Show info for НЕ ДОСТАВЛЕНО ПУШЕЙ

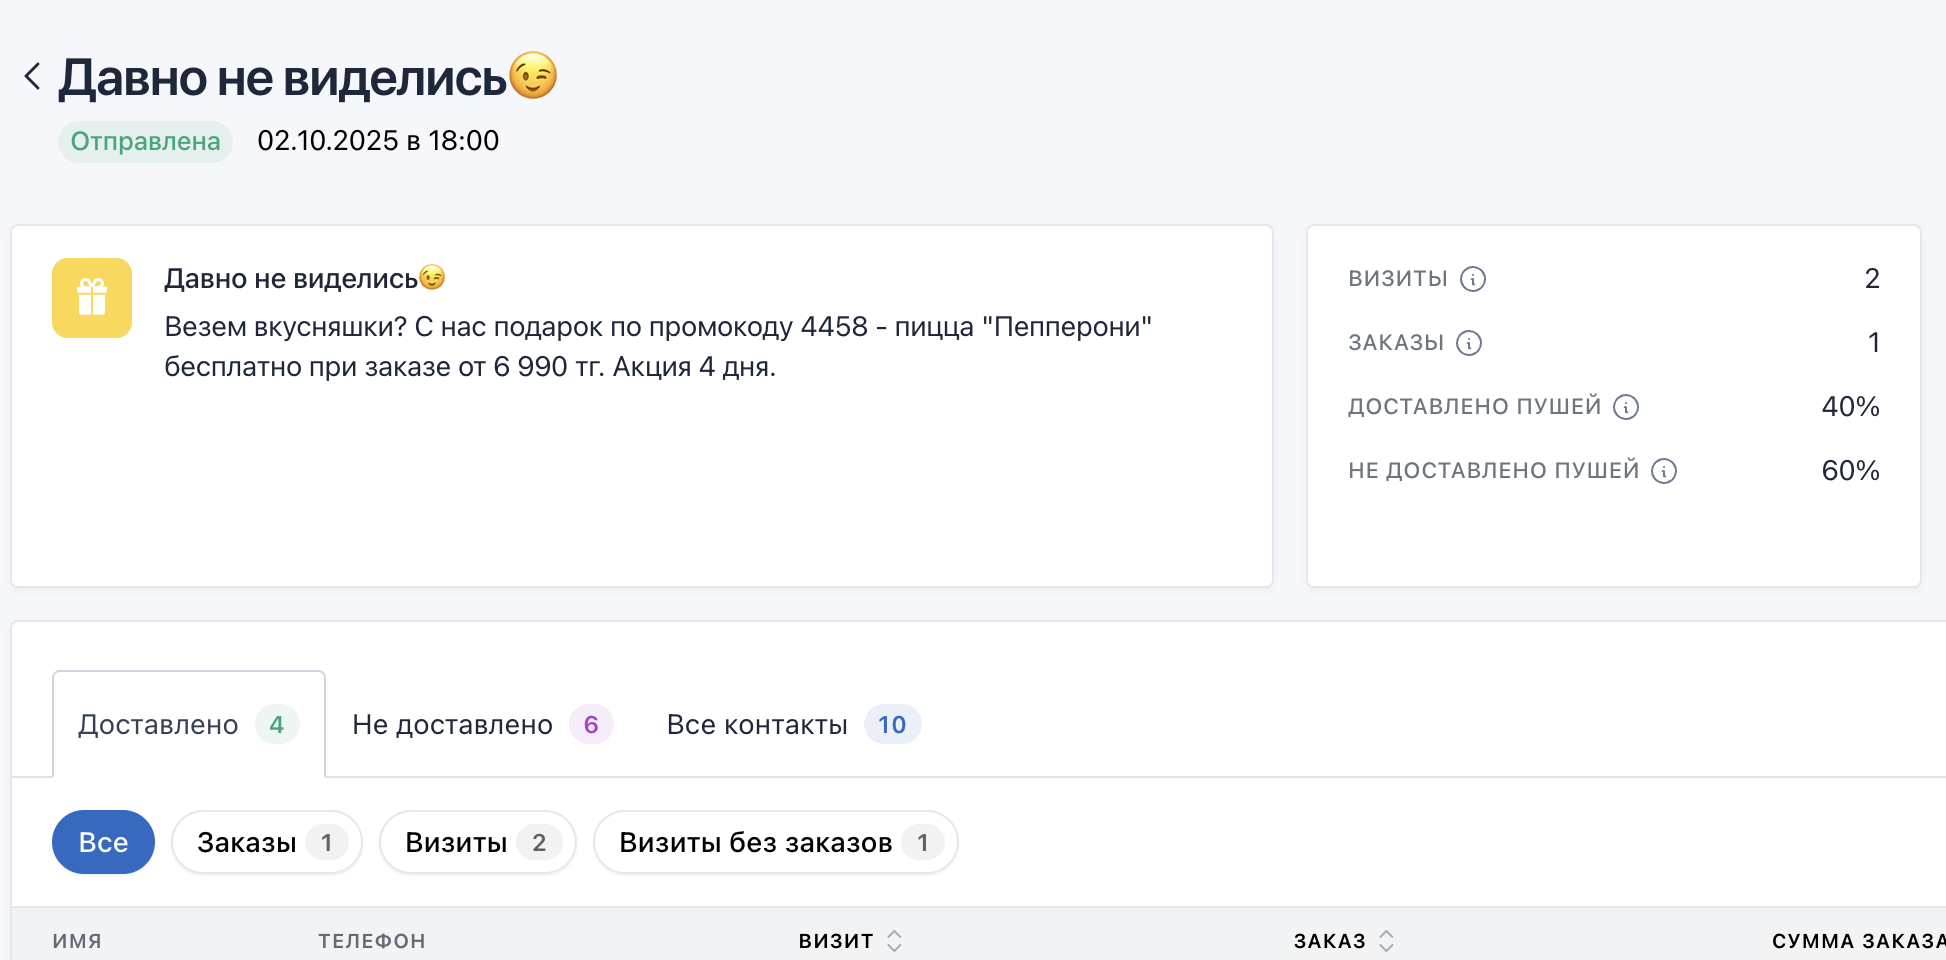pos(1663,471)
